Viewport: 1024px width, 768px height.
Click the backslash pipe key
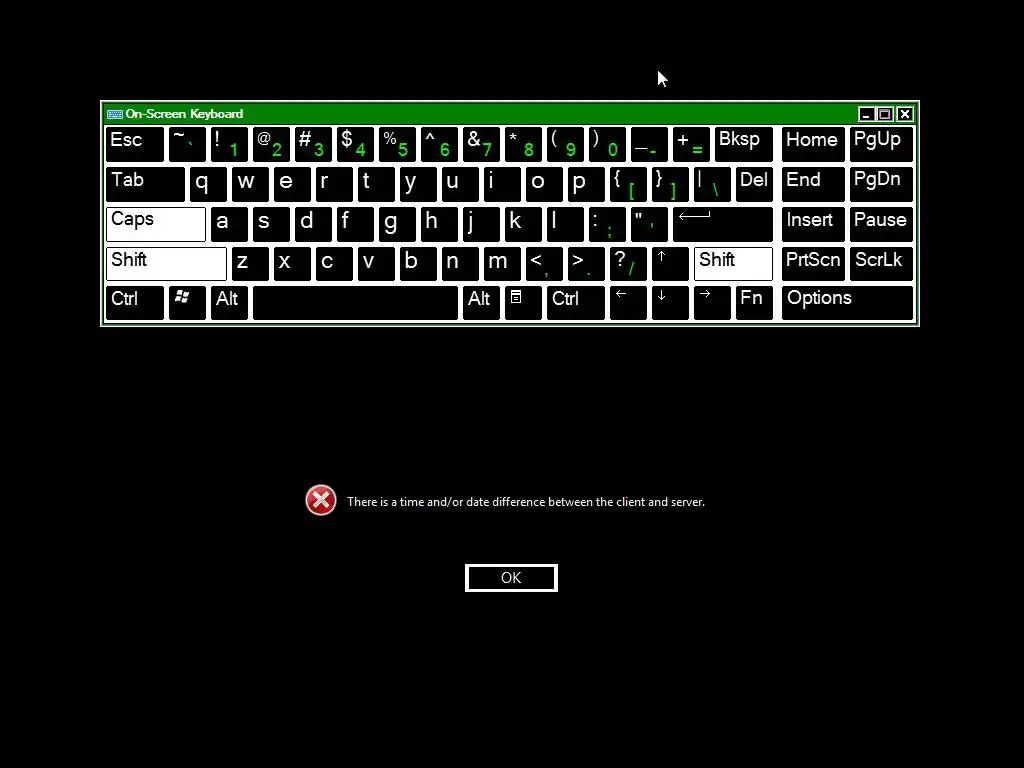(x=712, y=184)
